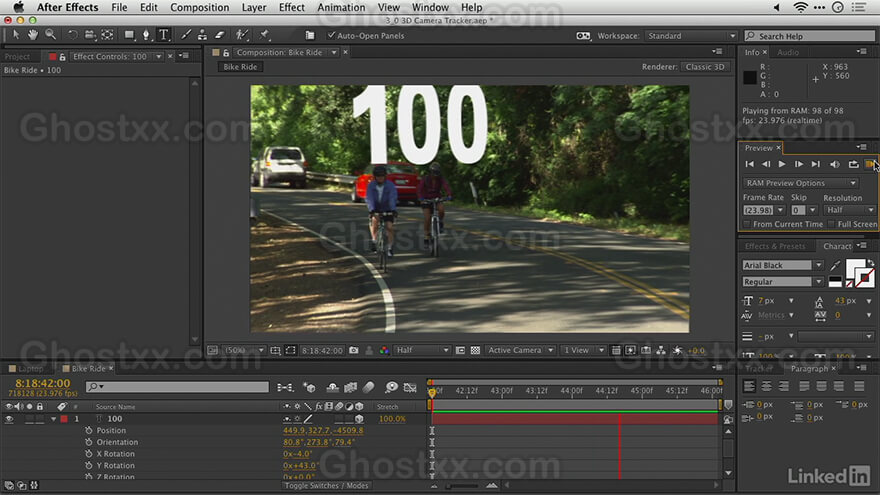Show channel and color management icon

pos(384,350)
